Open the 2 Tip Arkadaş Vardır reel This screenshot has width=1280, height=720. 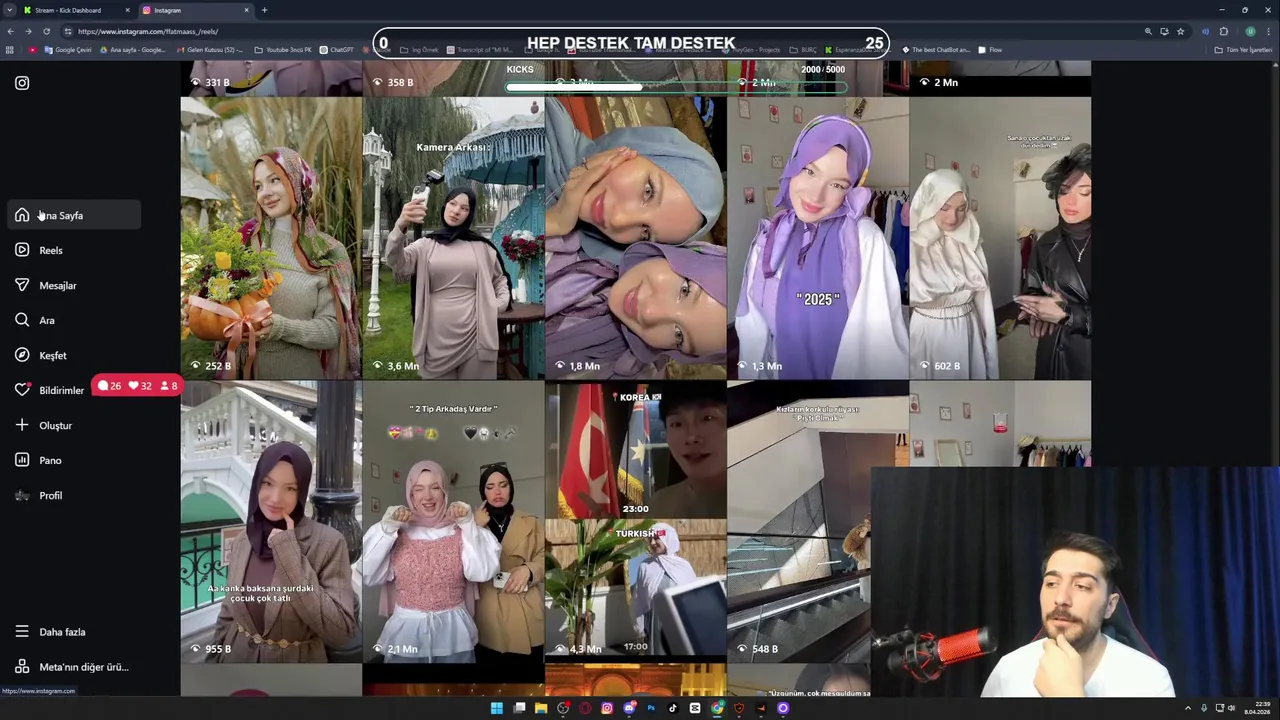point(453,521)
